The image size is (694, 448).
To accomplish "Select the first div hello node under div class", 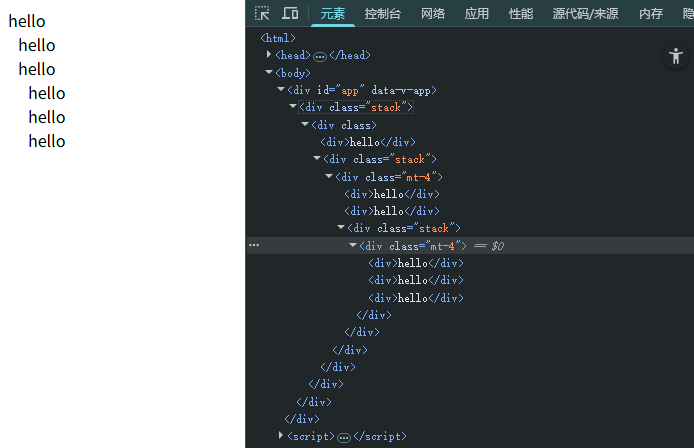I will click(x=368, y=142).
